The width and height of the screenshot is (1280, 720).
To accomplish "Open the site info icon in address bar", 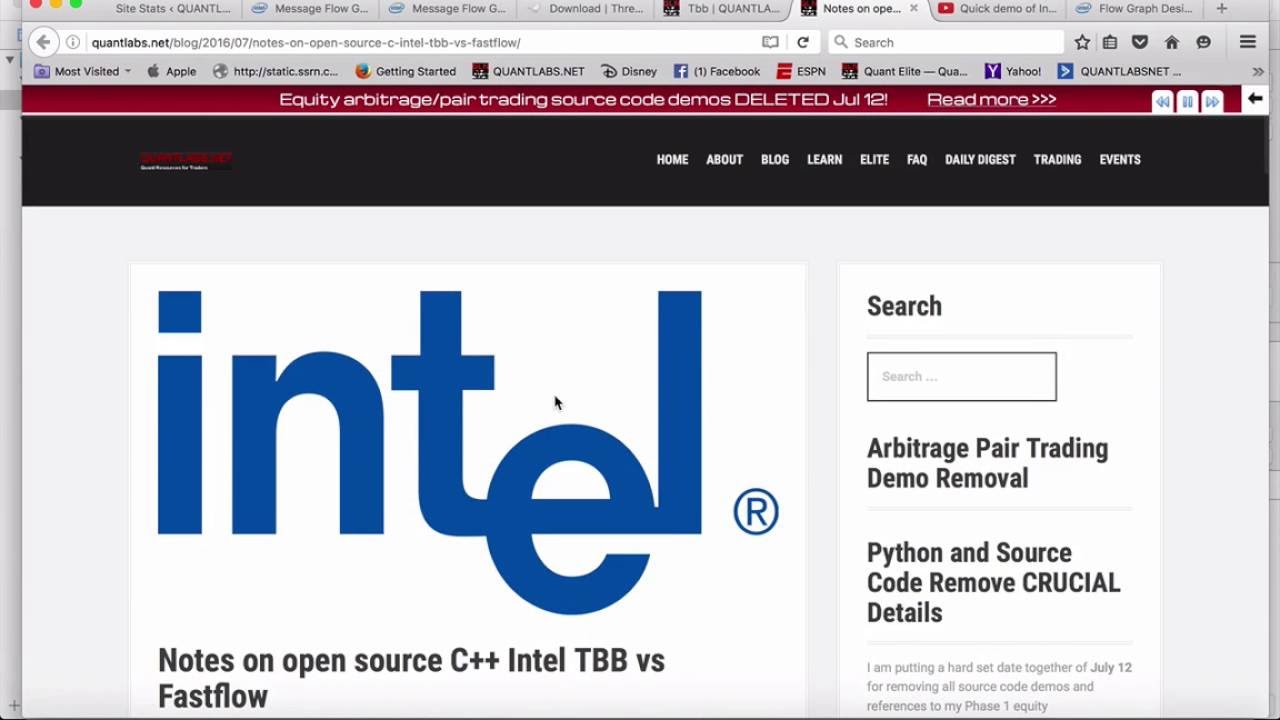I will tap(73, 42).
